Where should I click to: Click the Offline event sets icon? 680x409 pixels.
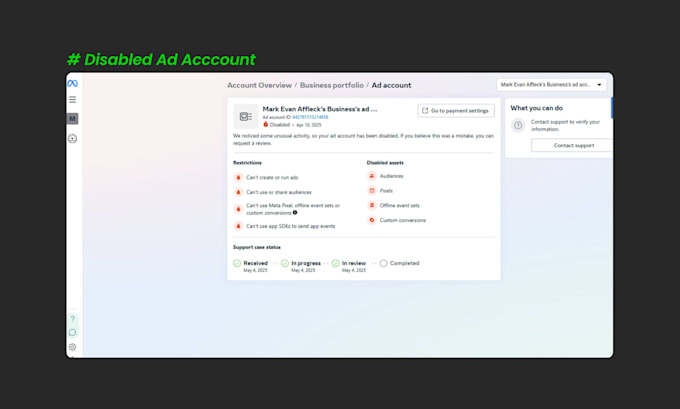(x=372, y=205)
